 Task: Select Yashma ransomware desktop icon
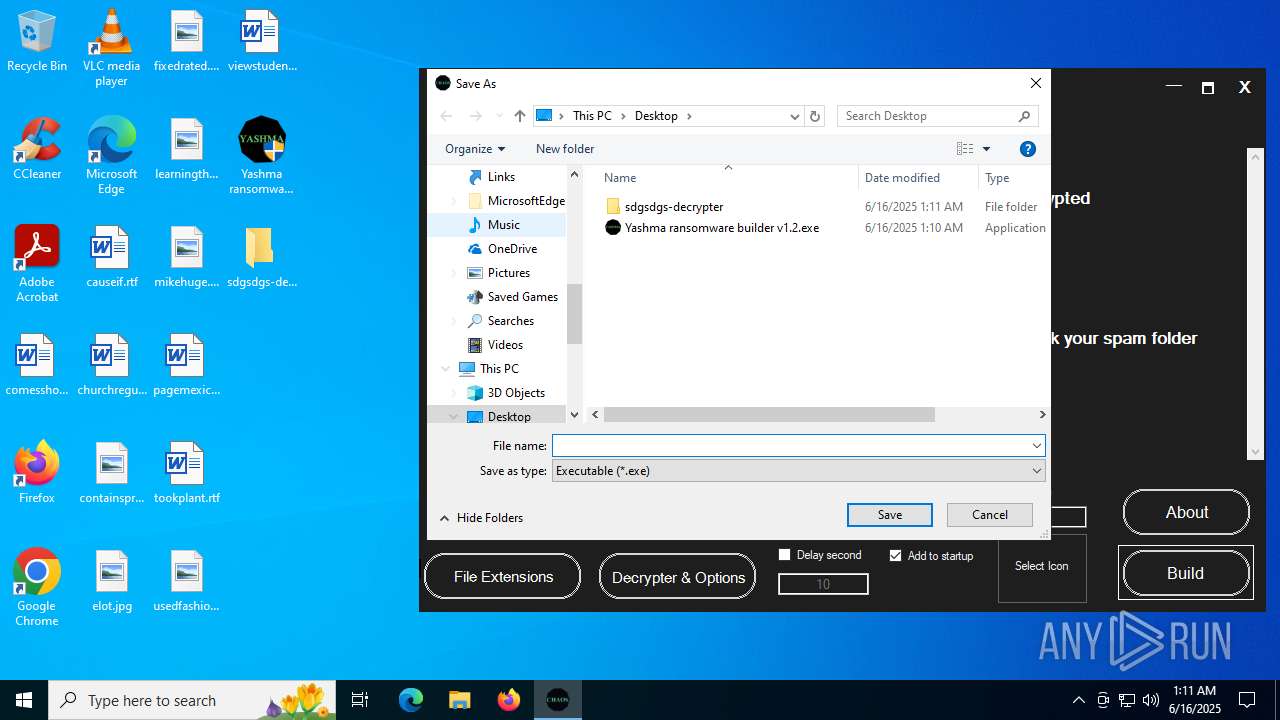click(x=262, y=156)
